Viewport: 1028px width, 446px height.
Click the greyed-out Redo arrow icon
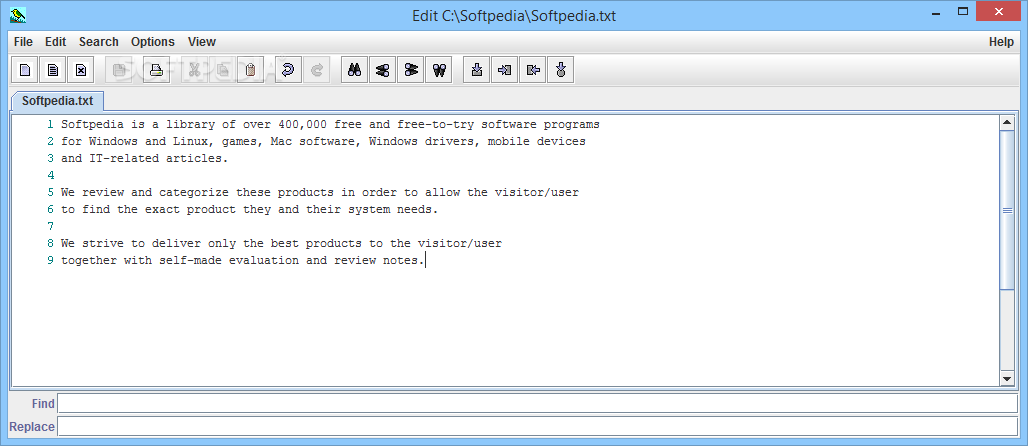(x=317, y=70)
